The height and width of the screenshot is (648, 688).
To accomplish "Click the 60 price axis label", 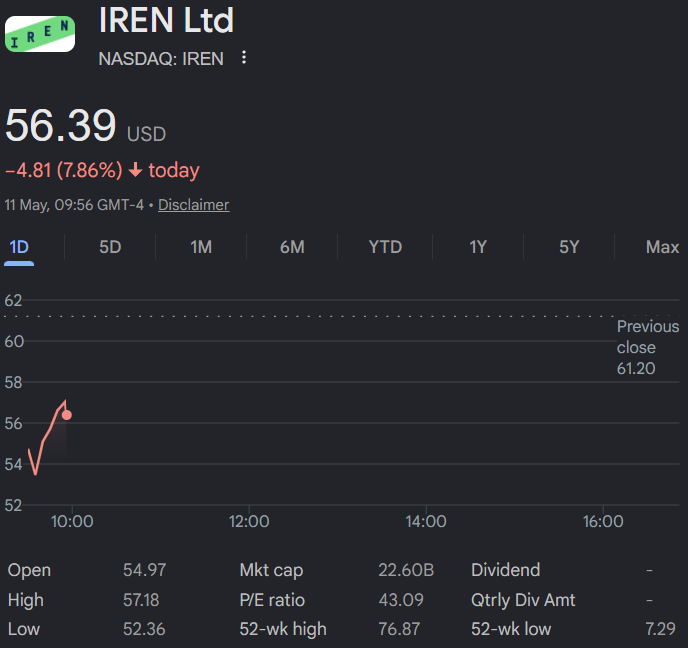I will pyautogui.click(x=14, y=341).
